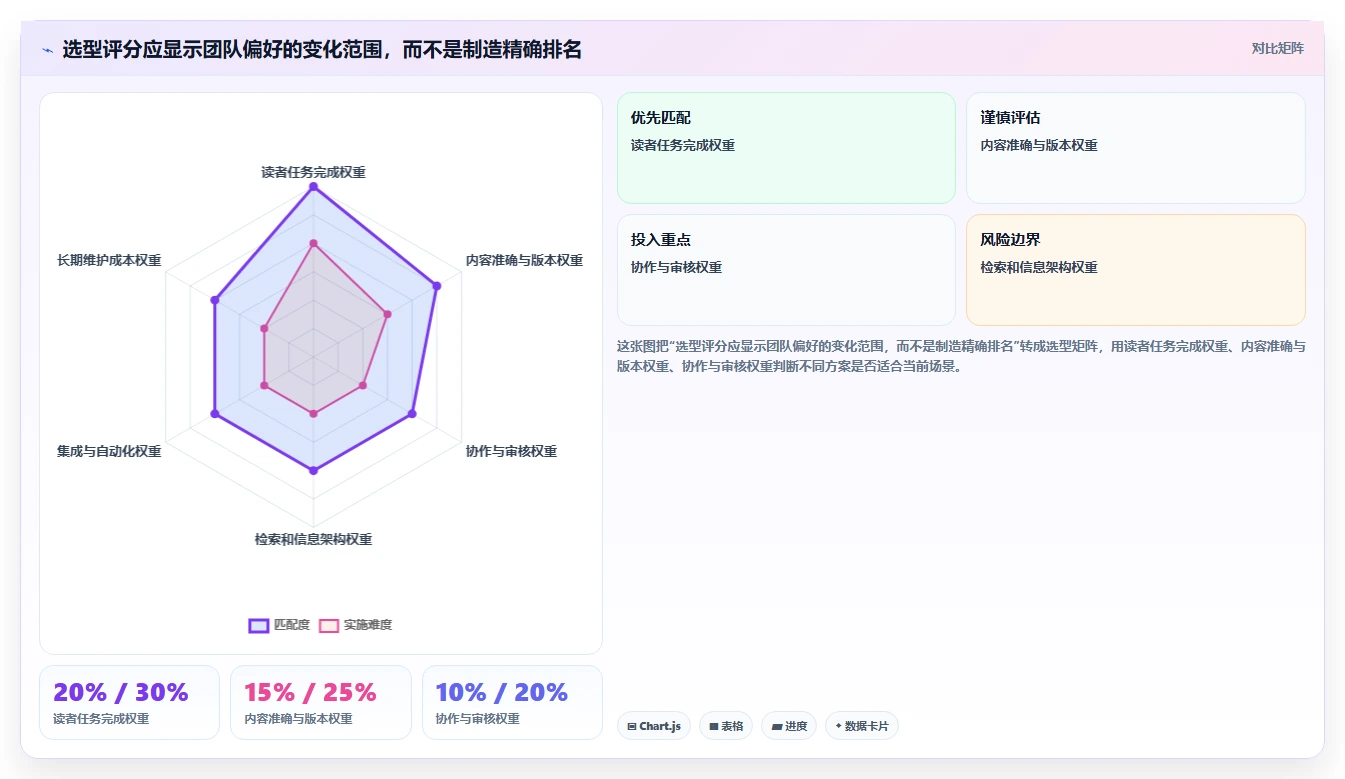Open the 投入重点 card
This screenshot has height=779, width=1345.
coord(786,270)
